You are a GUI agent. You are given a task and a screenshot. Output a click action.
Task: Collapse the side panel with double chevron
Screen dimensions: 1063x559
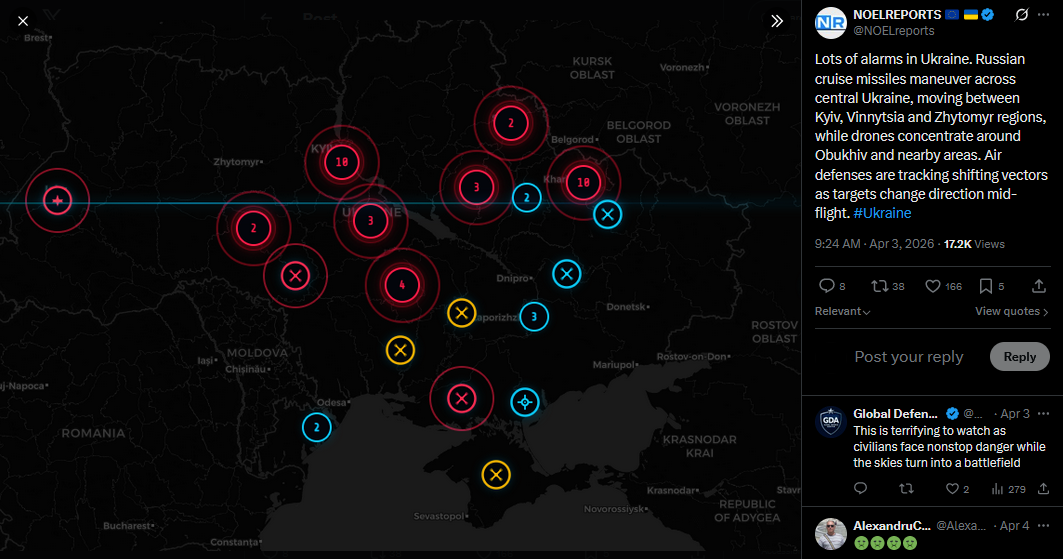[x=777, y=21]
